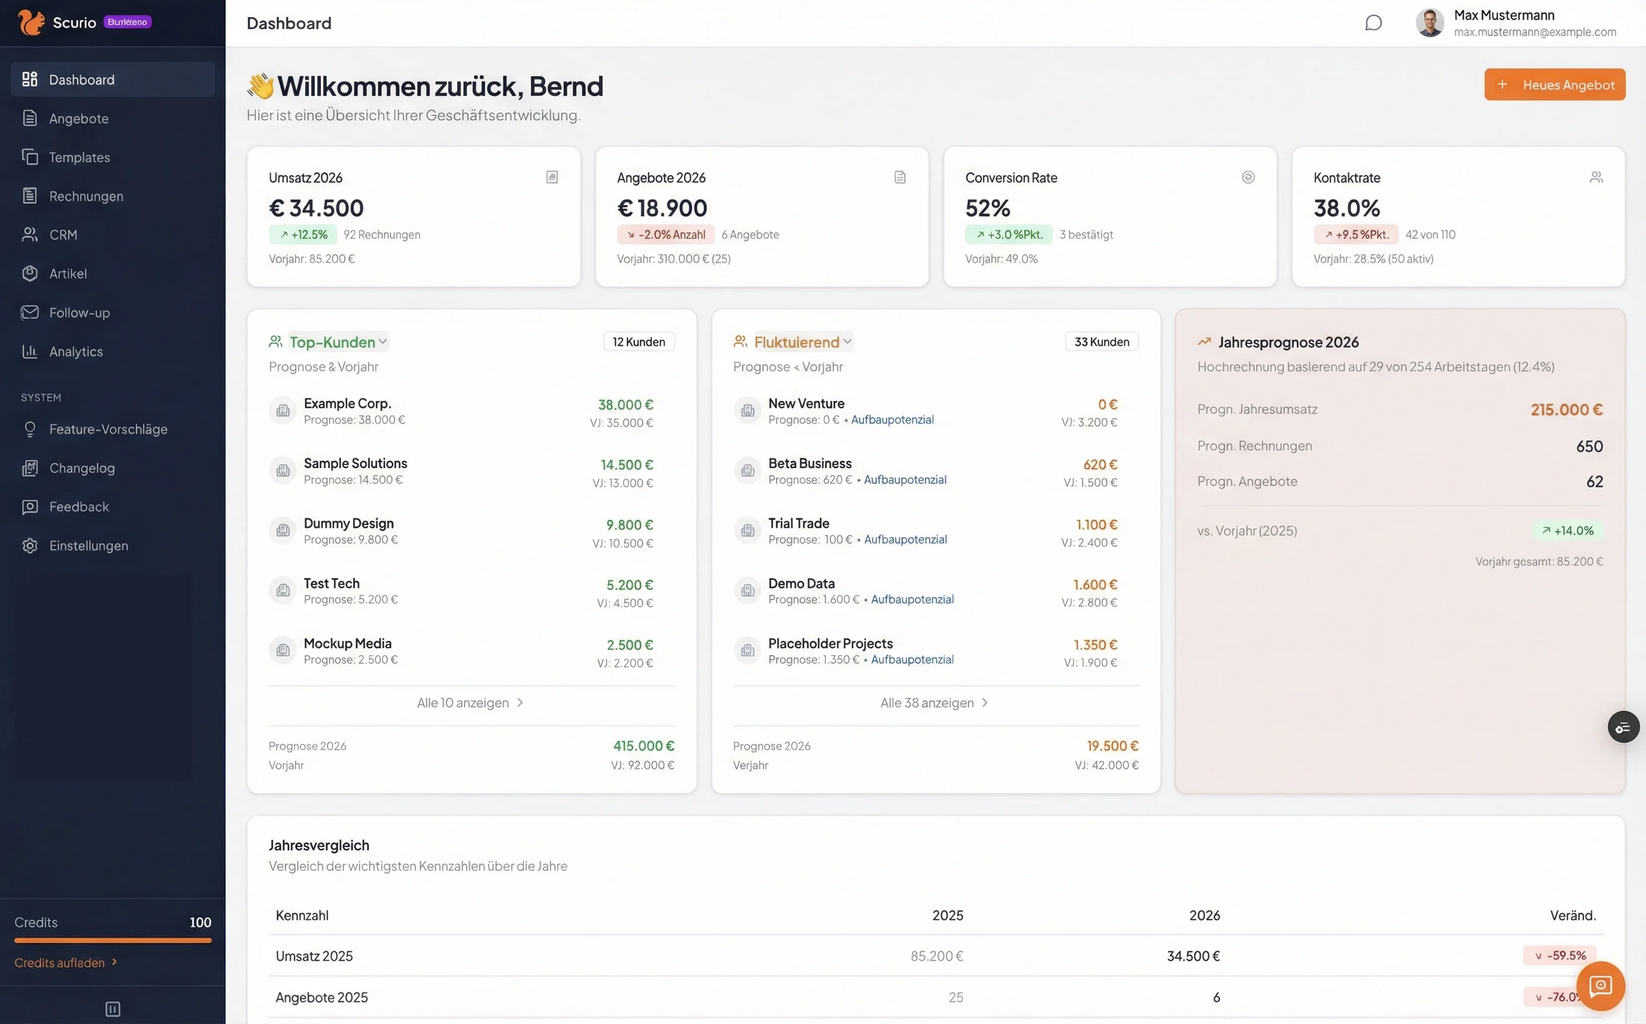Open the Fluktuierend dropdown selector

803,342
